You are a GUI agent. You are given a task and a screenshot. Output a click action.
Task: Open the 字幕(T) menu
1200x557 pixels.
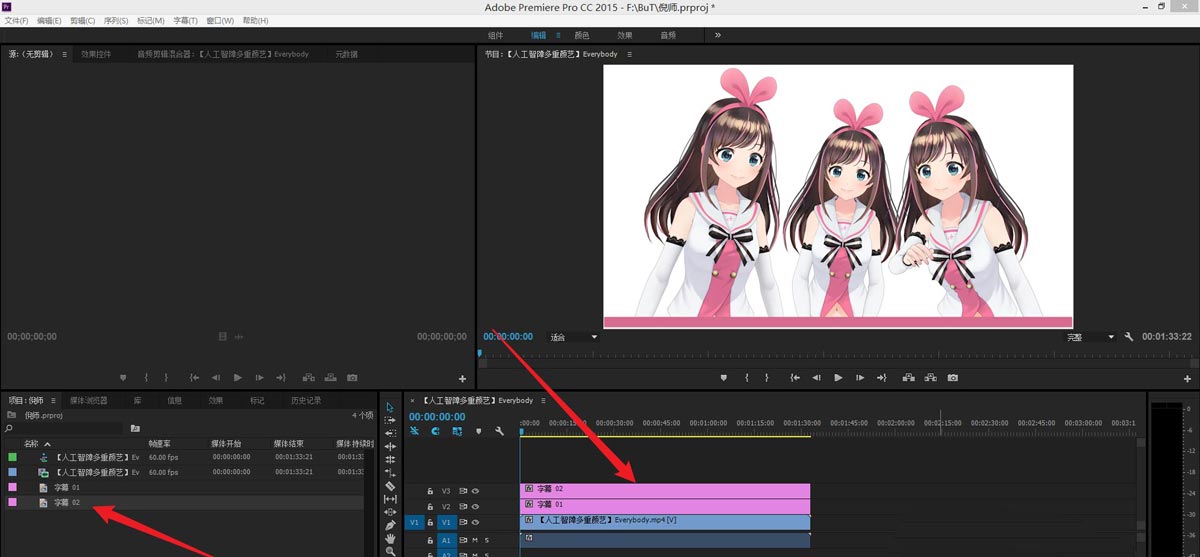(185, 20)
